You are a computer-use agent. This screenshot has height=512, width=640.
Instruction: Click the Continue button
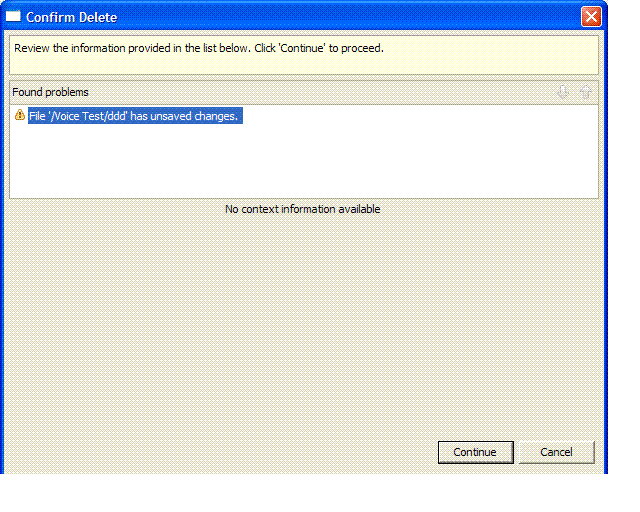coord(476,452)
